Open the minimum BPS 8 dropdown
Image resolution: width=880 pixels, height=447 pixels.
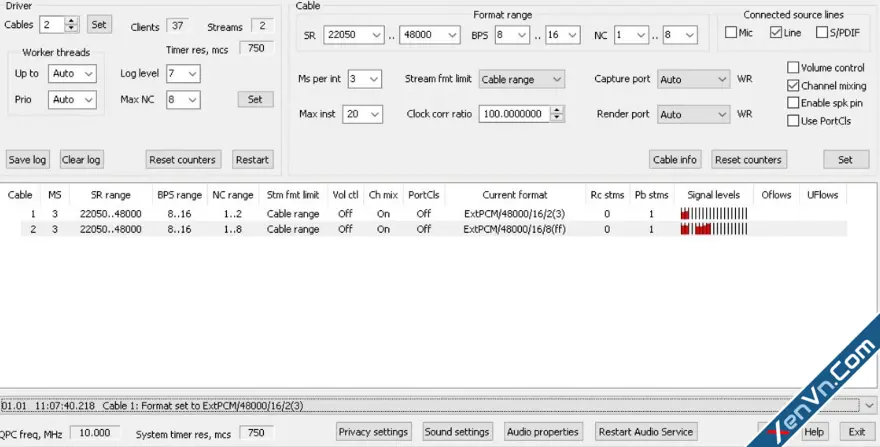(512, 35)
